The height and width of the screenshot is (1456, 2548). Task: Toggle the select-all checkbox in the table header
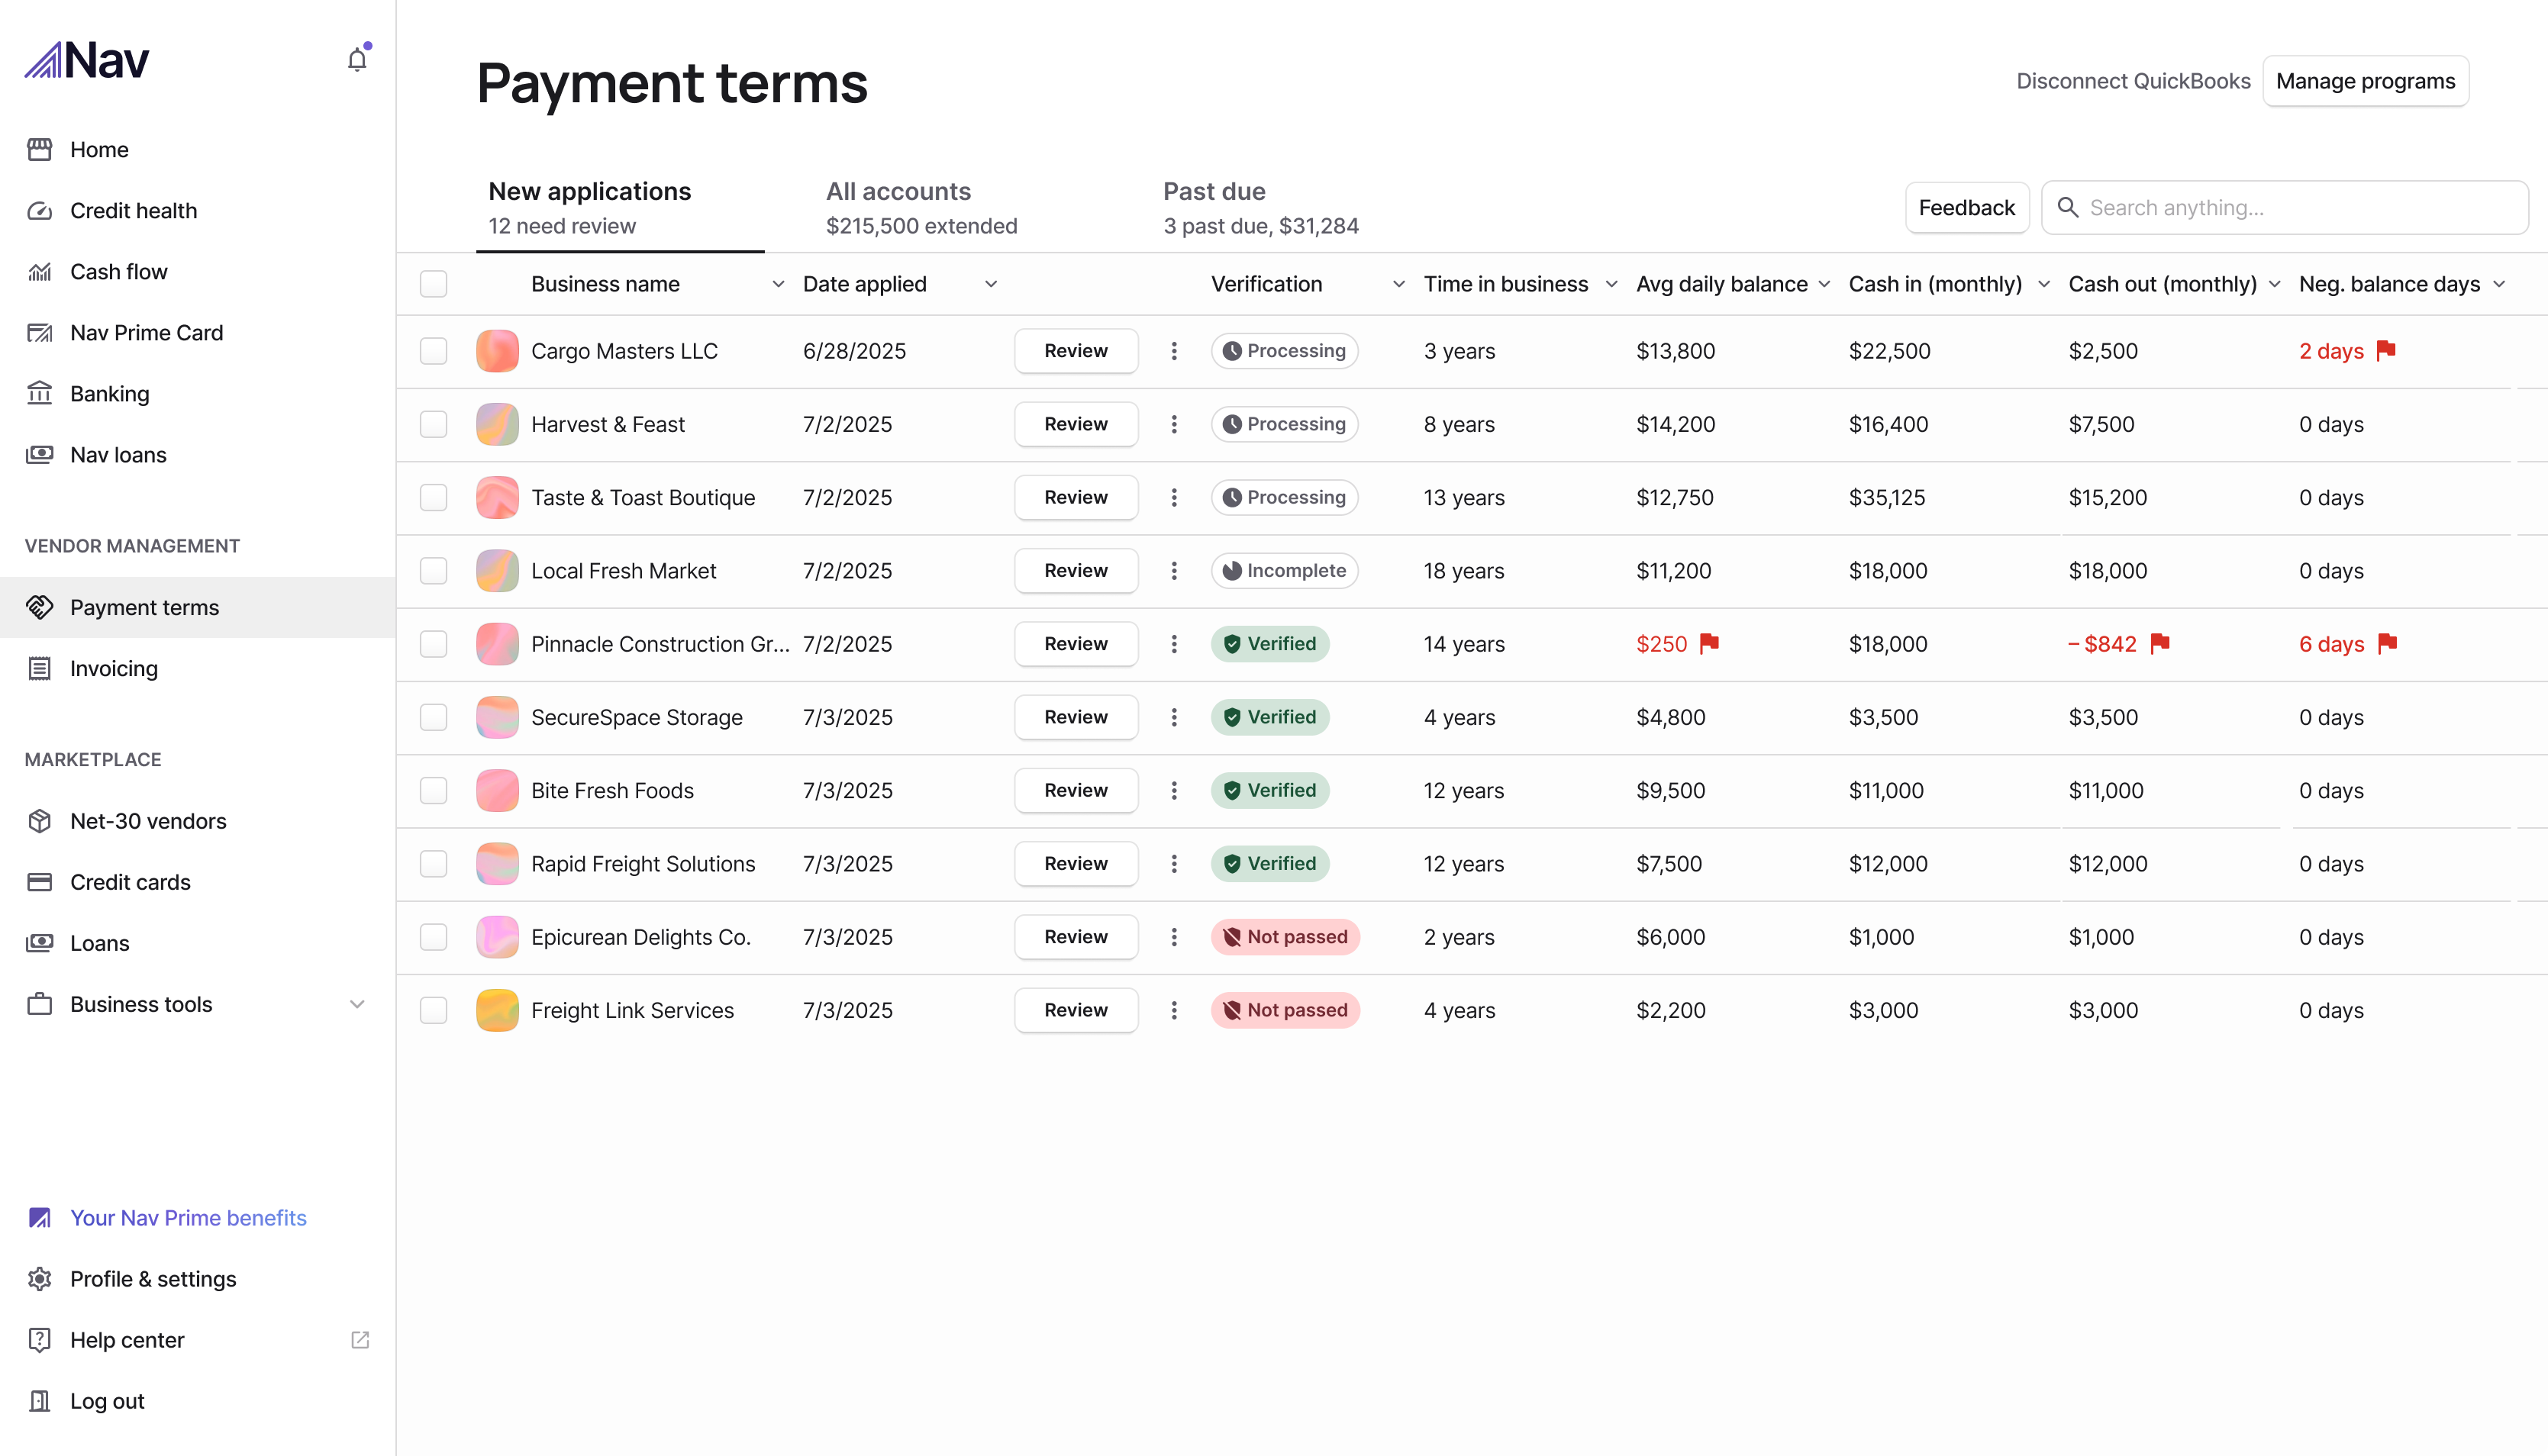(433, 284)
